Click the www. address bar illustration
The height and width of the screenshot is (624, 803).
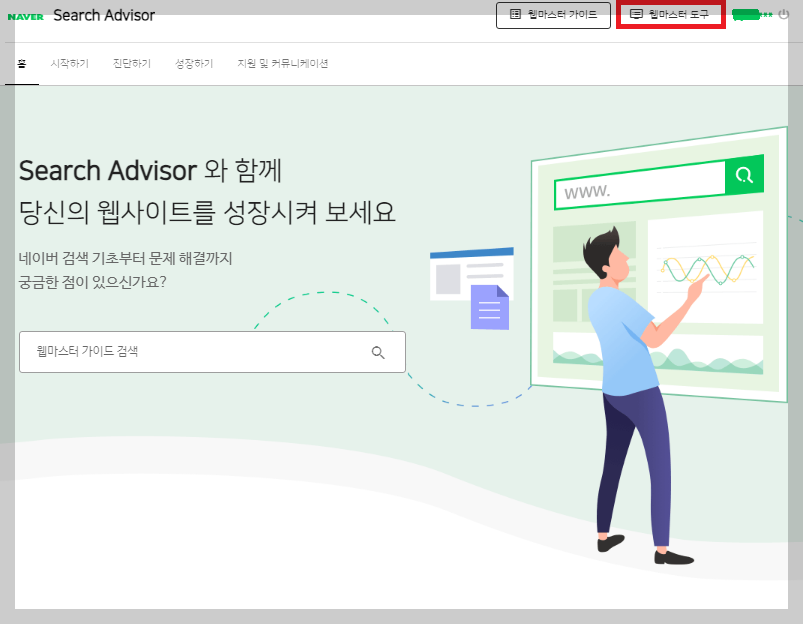click(x=640, y=186)
